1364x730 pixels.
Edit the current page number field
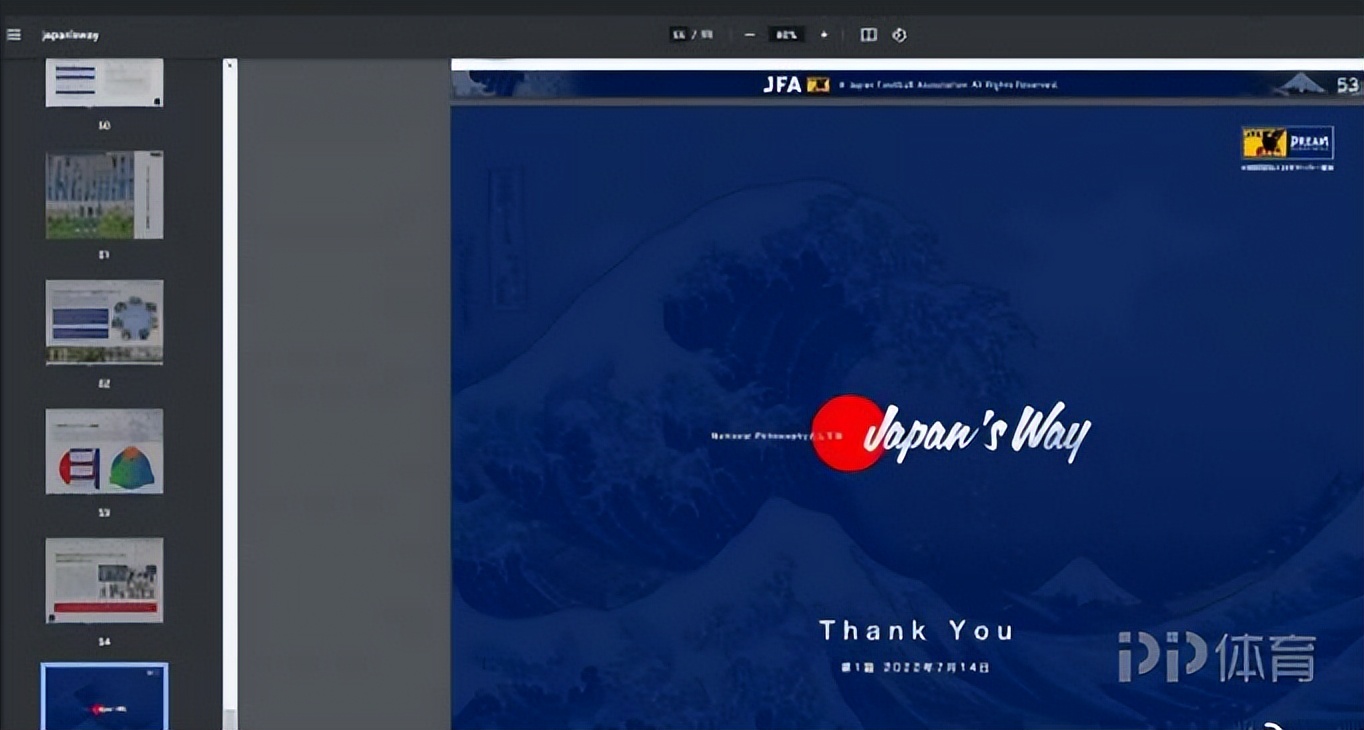[680, 35]
